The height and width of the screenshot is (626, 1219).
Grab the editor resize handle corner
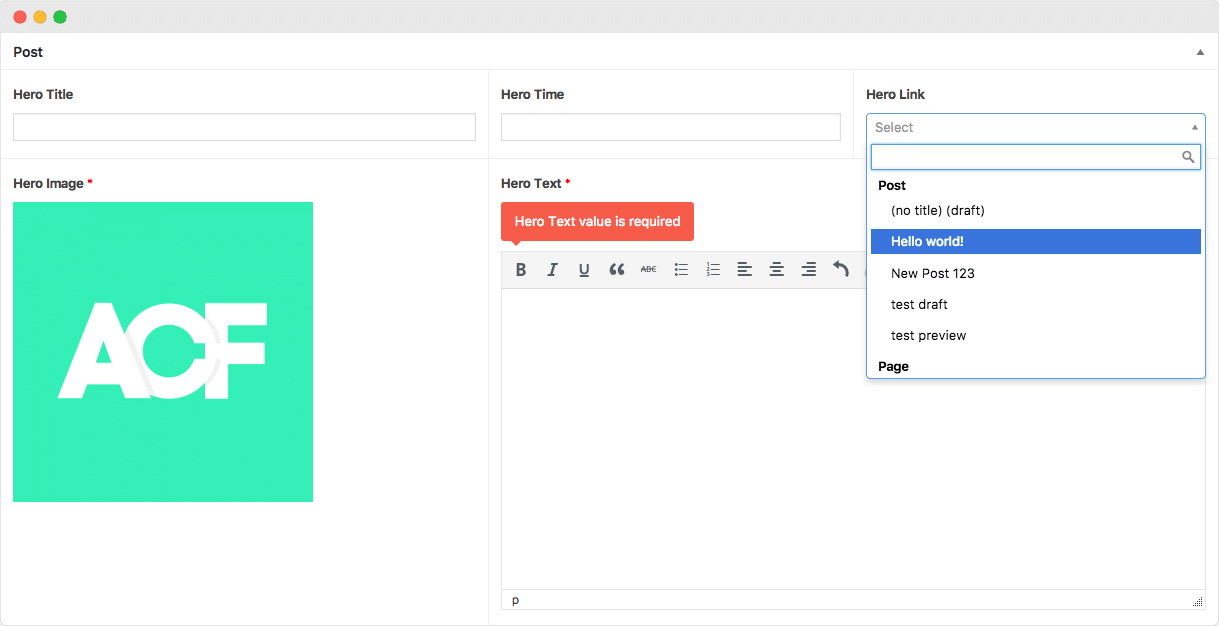tap(1197, 601)
